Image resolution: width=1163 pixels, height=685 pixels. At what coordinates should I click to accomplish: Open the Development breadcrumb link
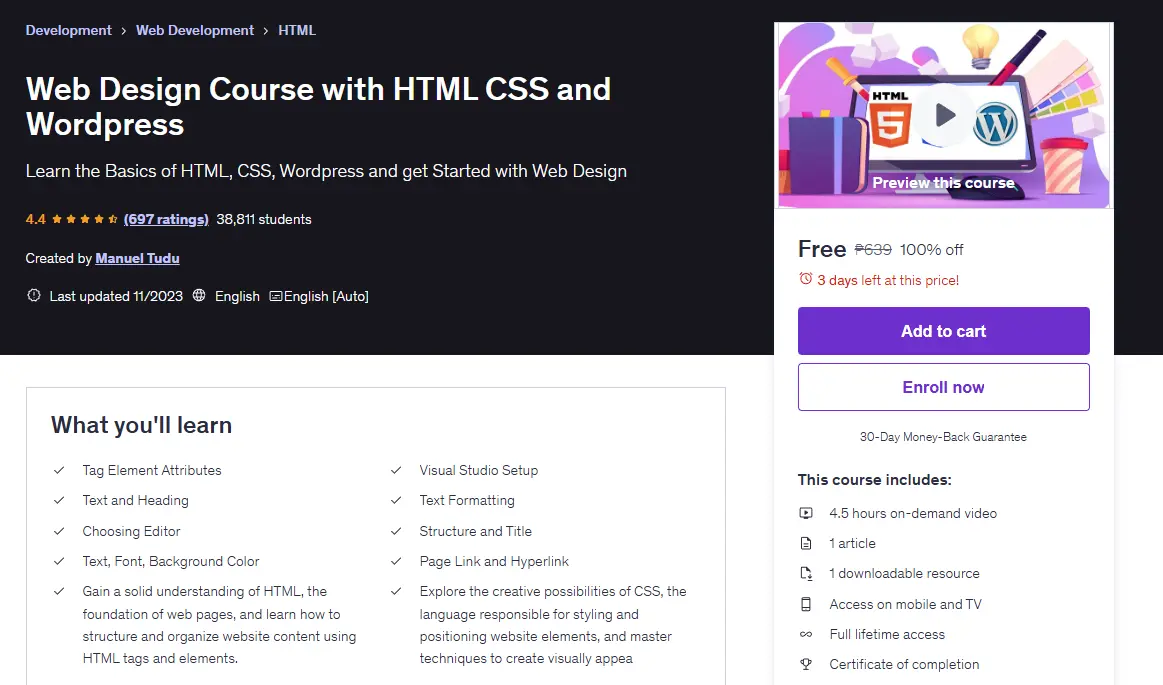[x=68, y=30]
